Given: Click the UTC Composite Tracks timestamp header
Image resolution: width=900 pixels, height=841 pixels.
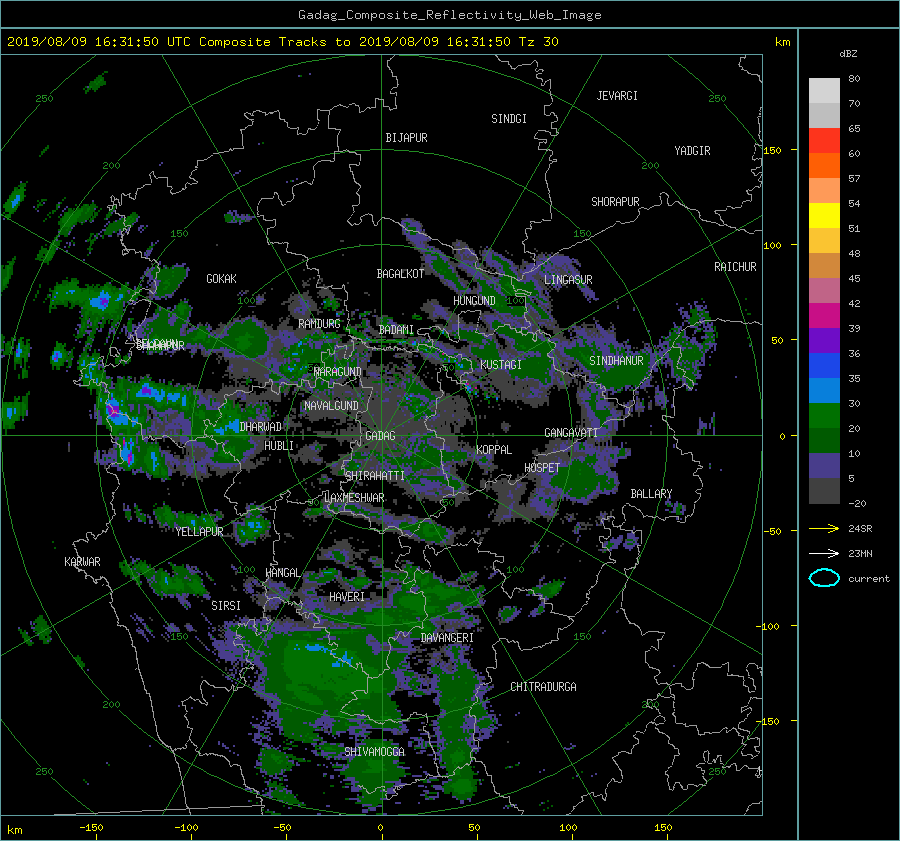Looking at the screenshot, I should pos(282,42).
